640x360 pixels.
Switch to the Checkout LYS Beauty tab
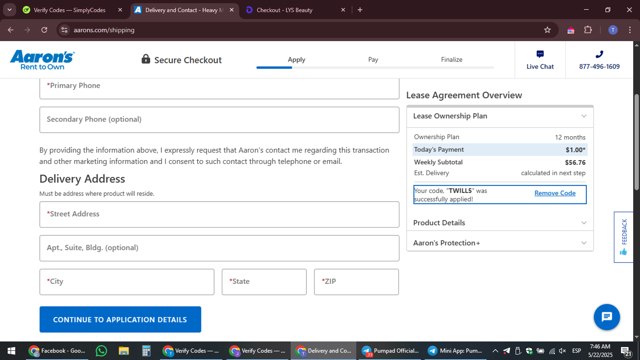[284, 10]
